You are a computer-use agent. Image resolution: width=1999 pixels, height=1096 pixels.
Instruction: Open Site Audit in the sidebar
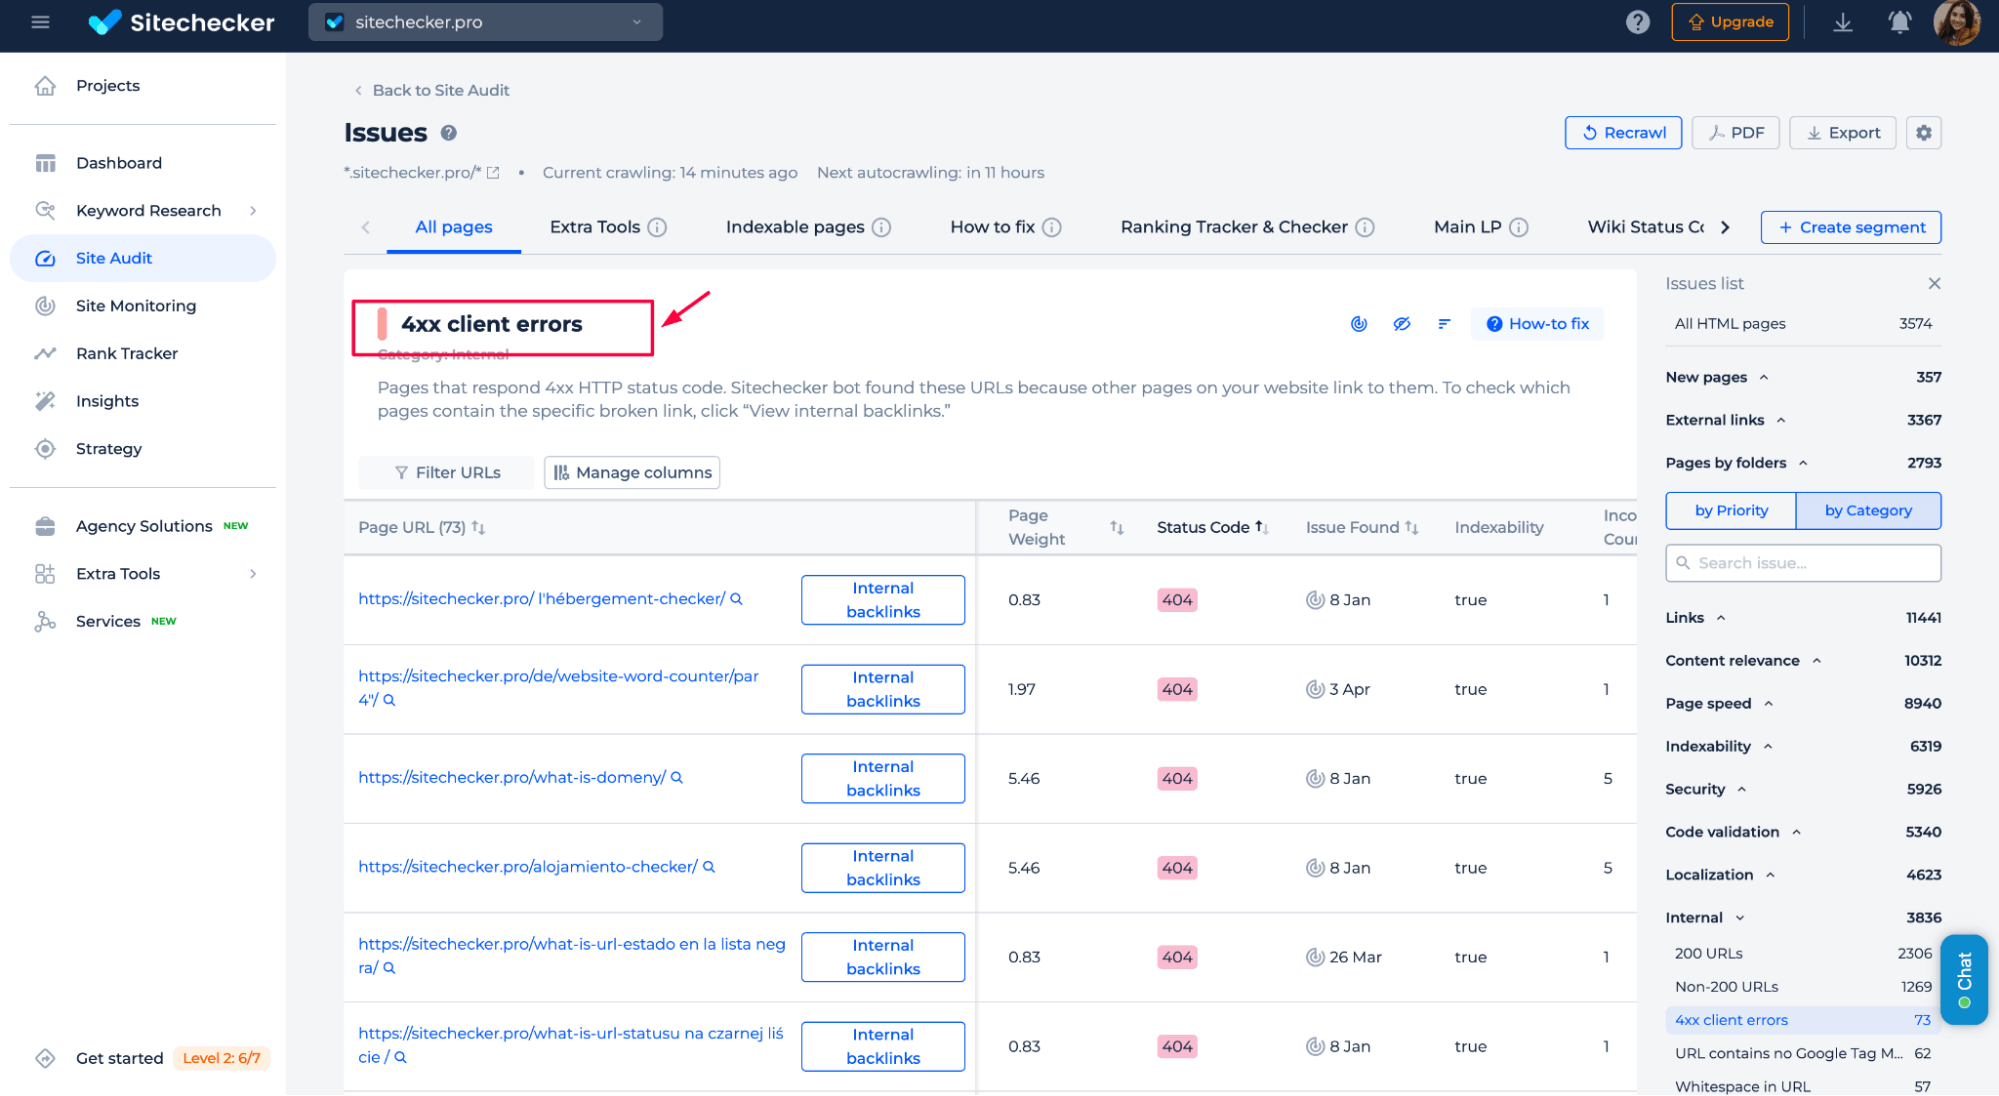click(x=143, y=258)
